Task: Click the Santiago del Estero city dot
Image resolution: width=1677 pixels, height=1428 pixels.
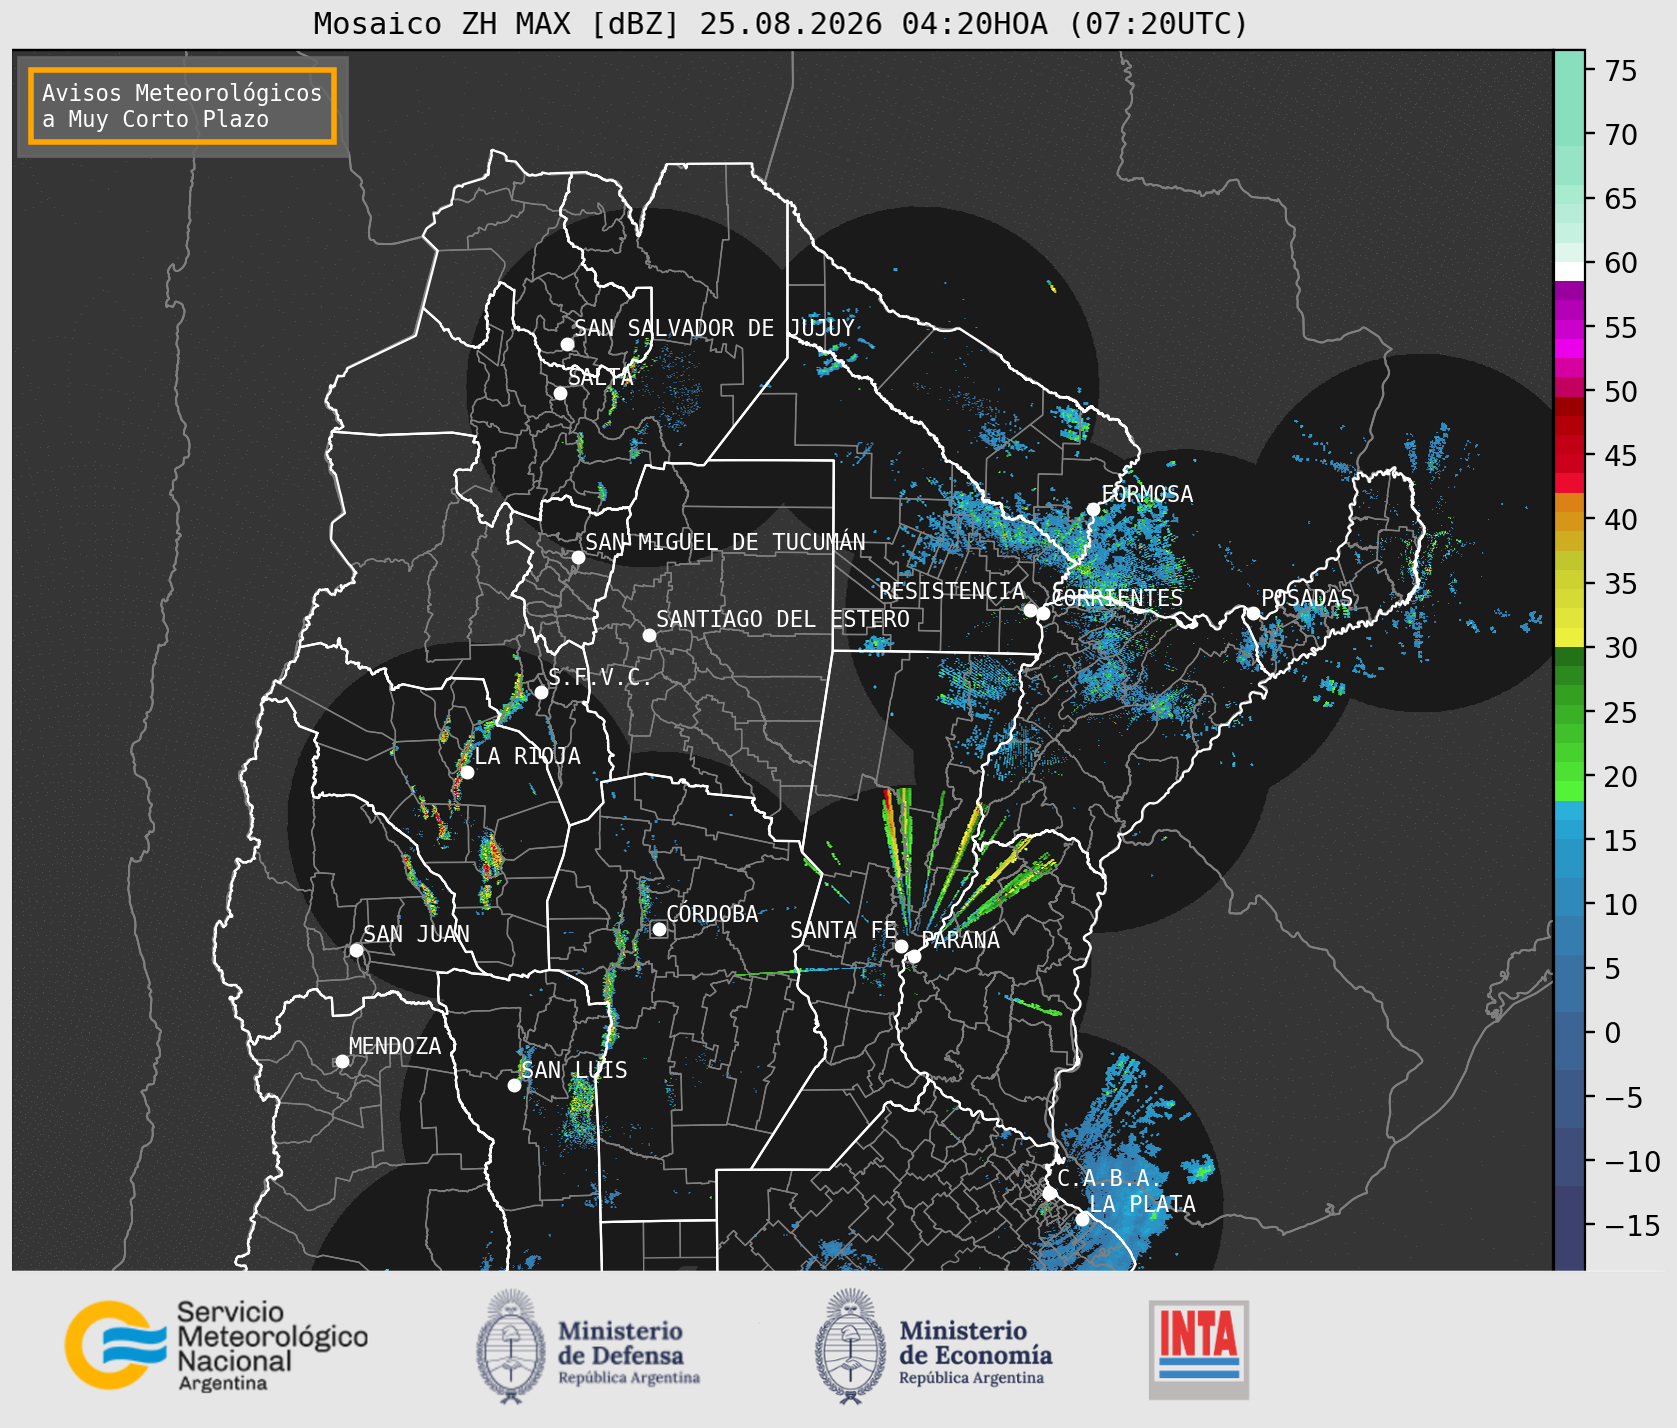Action: [649, 635]
